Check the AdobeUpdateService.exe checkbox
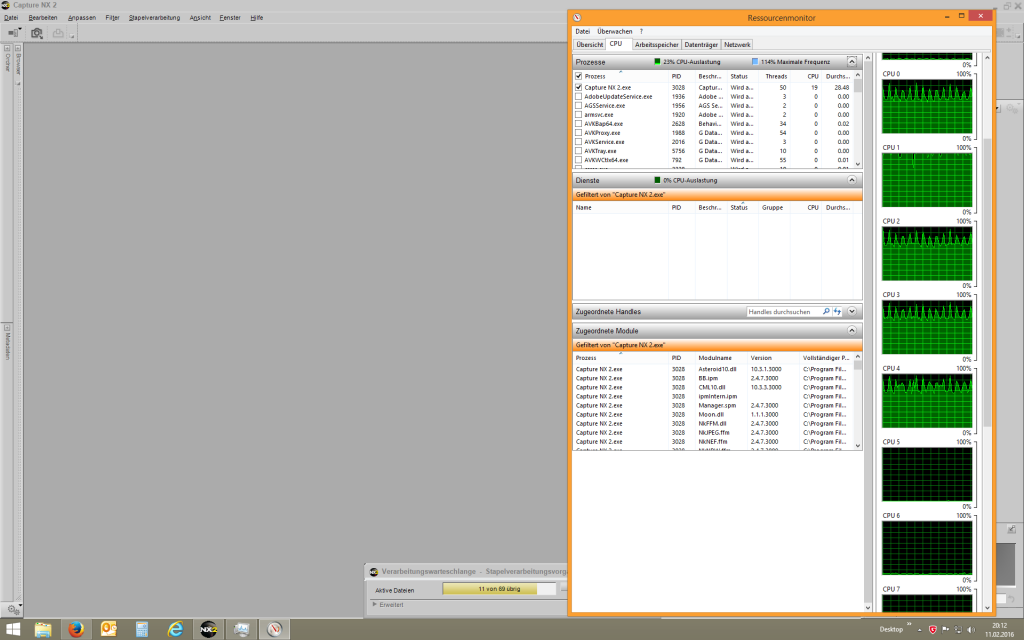The width and height of the screenshot is (1024, 640). [579, 96]
